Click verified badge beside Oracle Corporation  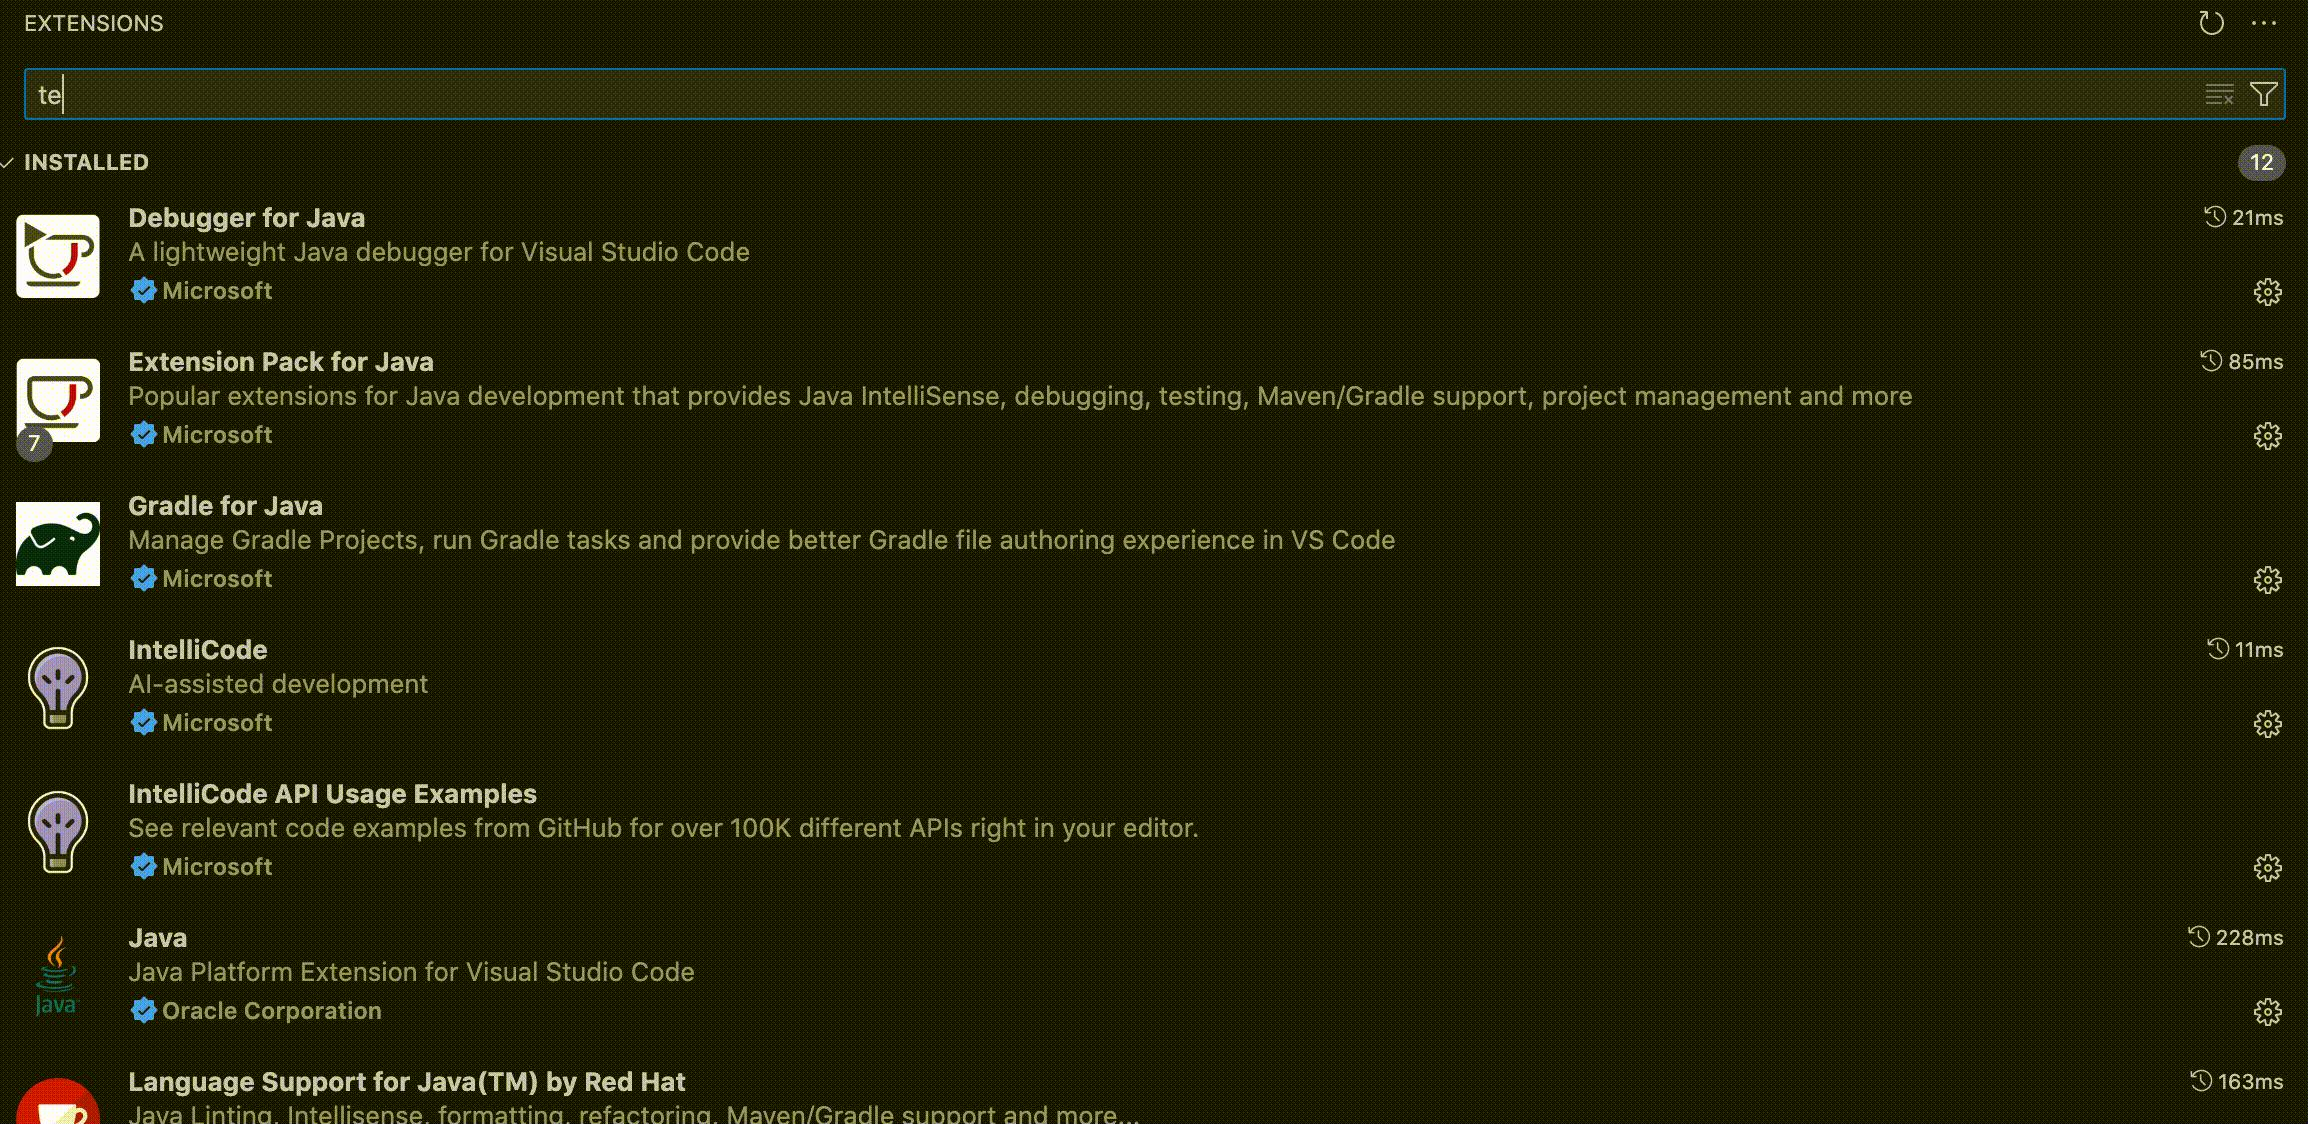[x=144, y=1011]
